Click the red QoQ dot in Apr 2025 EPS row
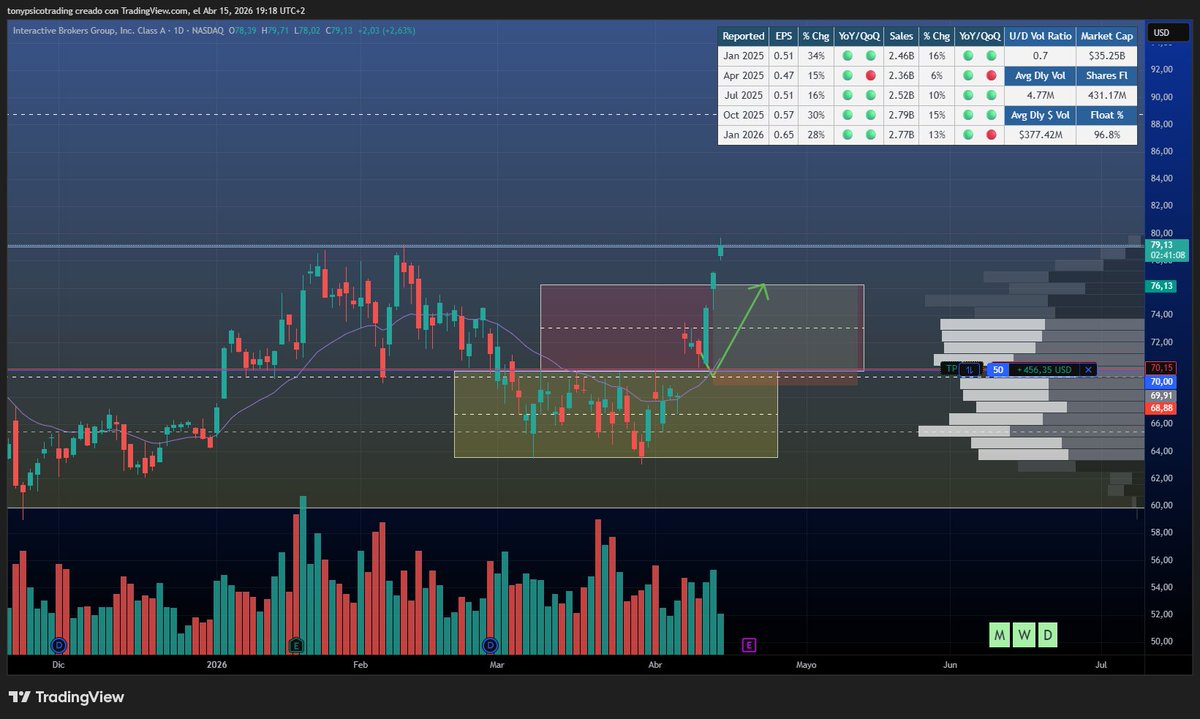The height and width of the screenshot is (719, 1200). (869, 75)
